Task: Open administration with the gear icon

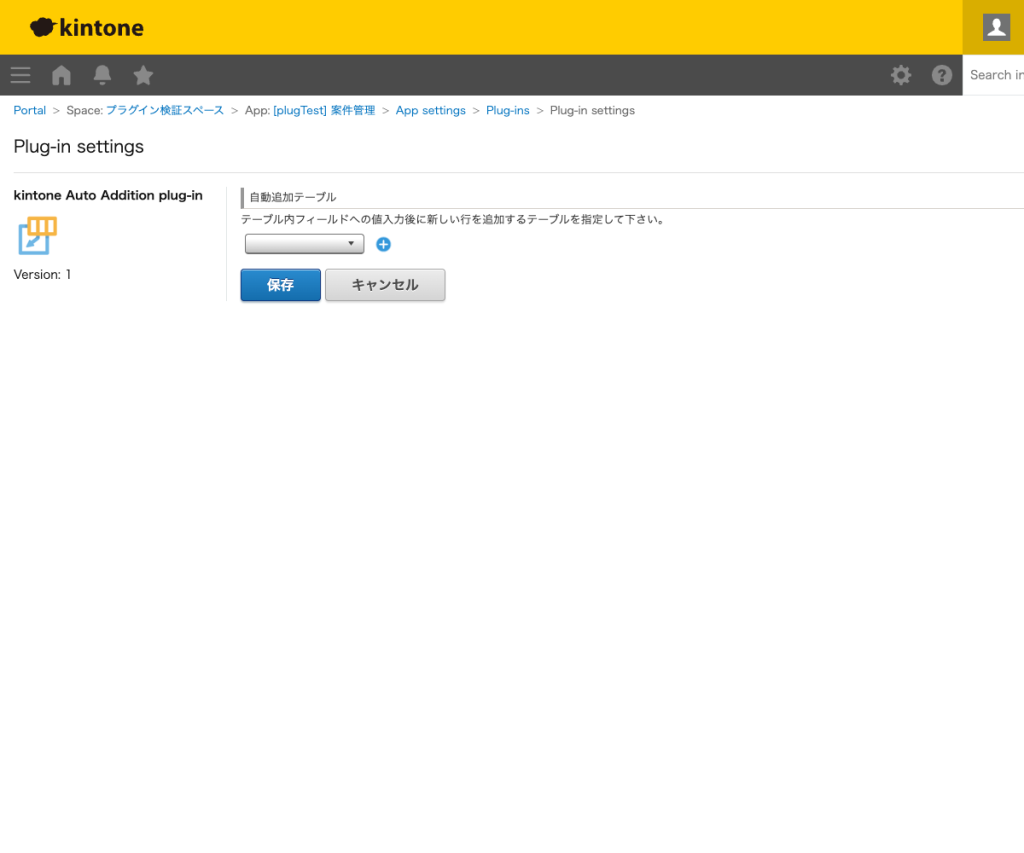Action: [x=901, y=75]
